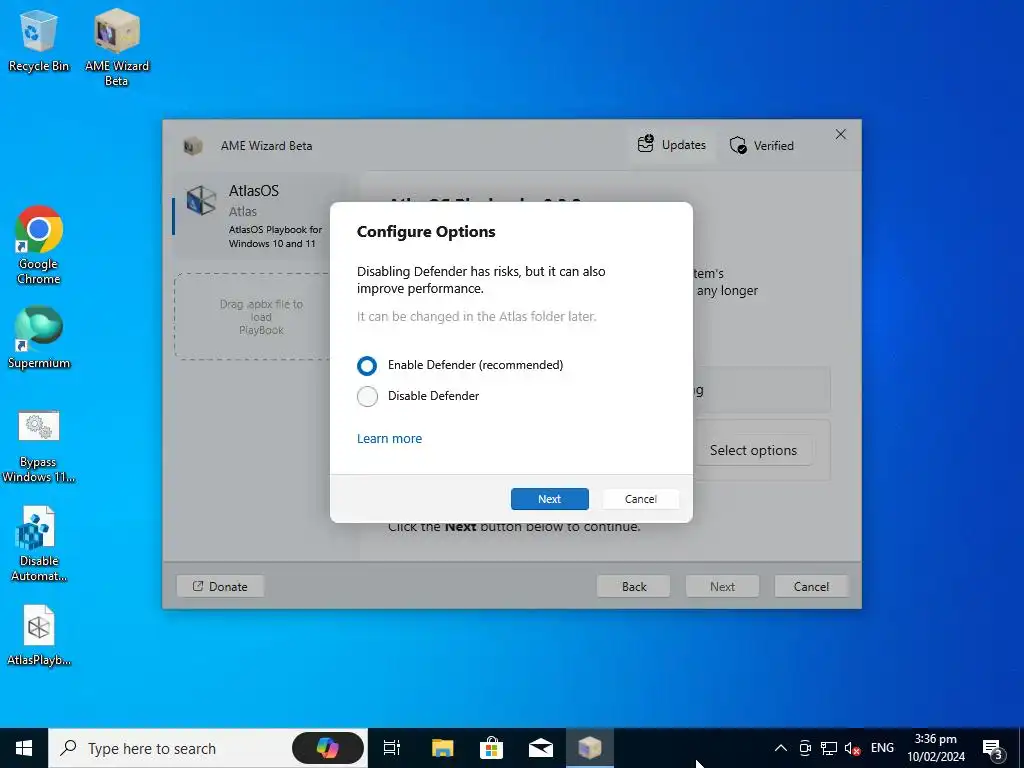Select Enable Defender (recommended) radio option
The height and width of the screenshot is (768, 1024).
coord(460,365)
